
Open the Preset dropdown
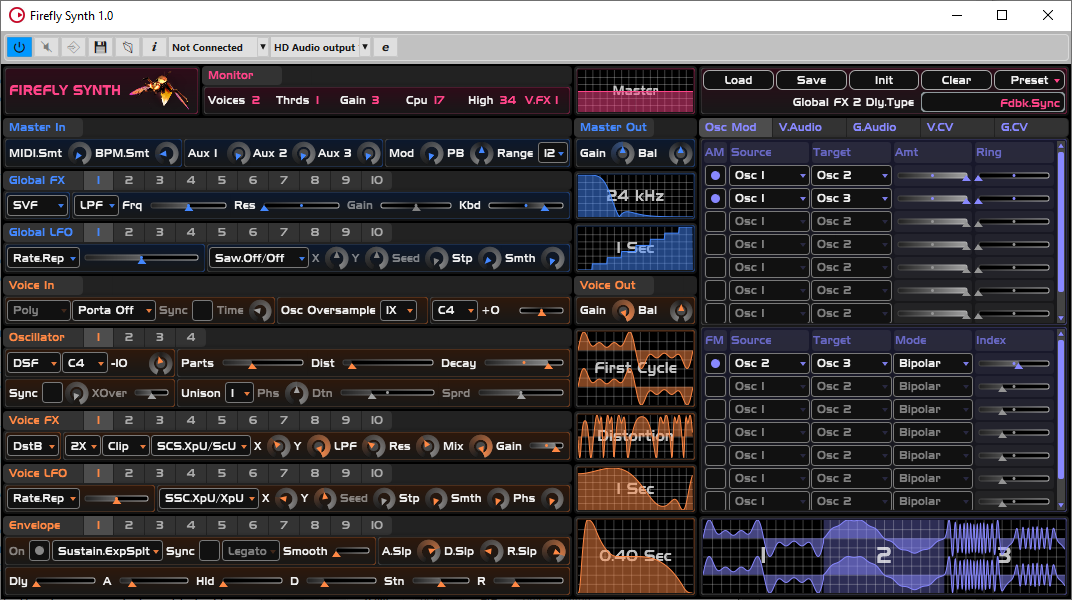(1029, 81)
